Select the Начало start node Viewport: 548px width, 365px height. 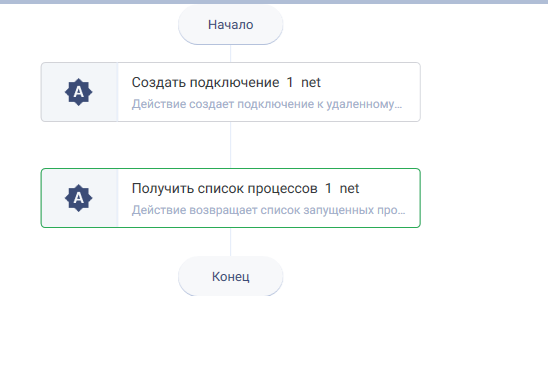coord(231,24)
